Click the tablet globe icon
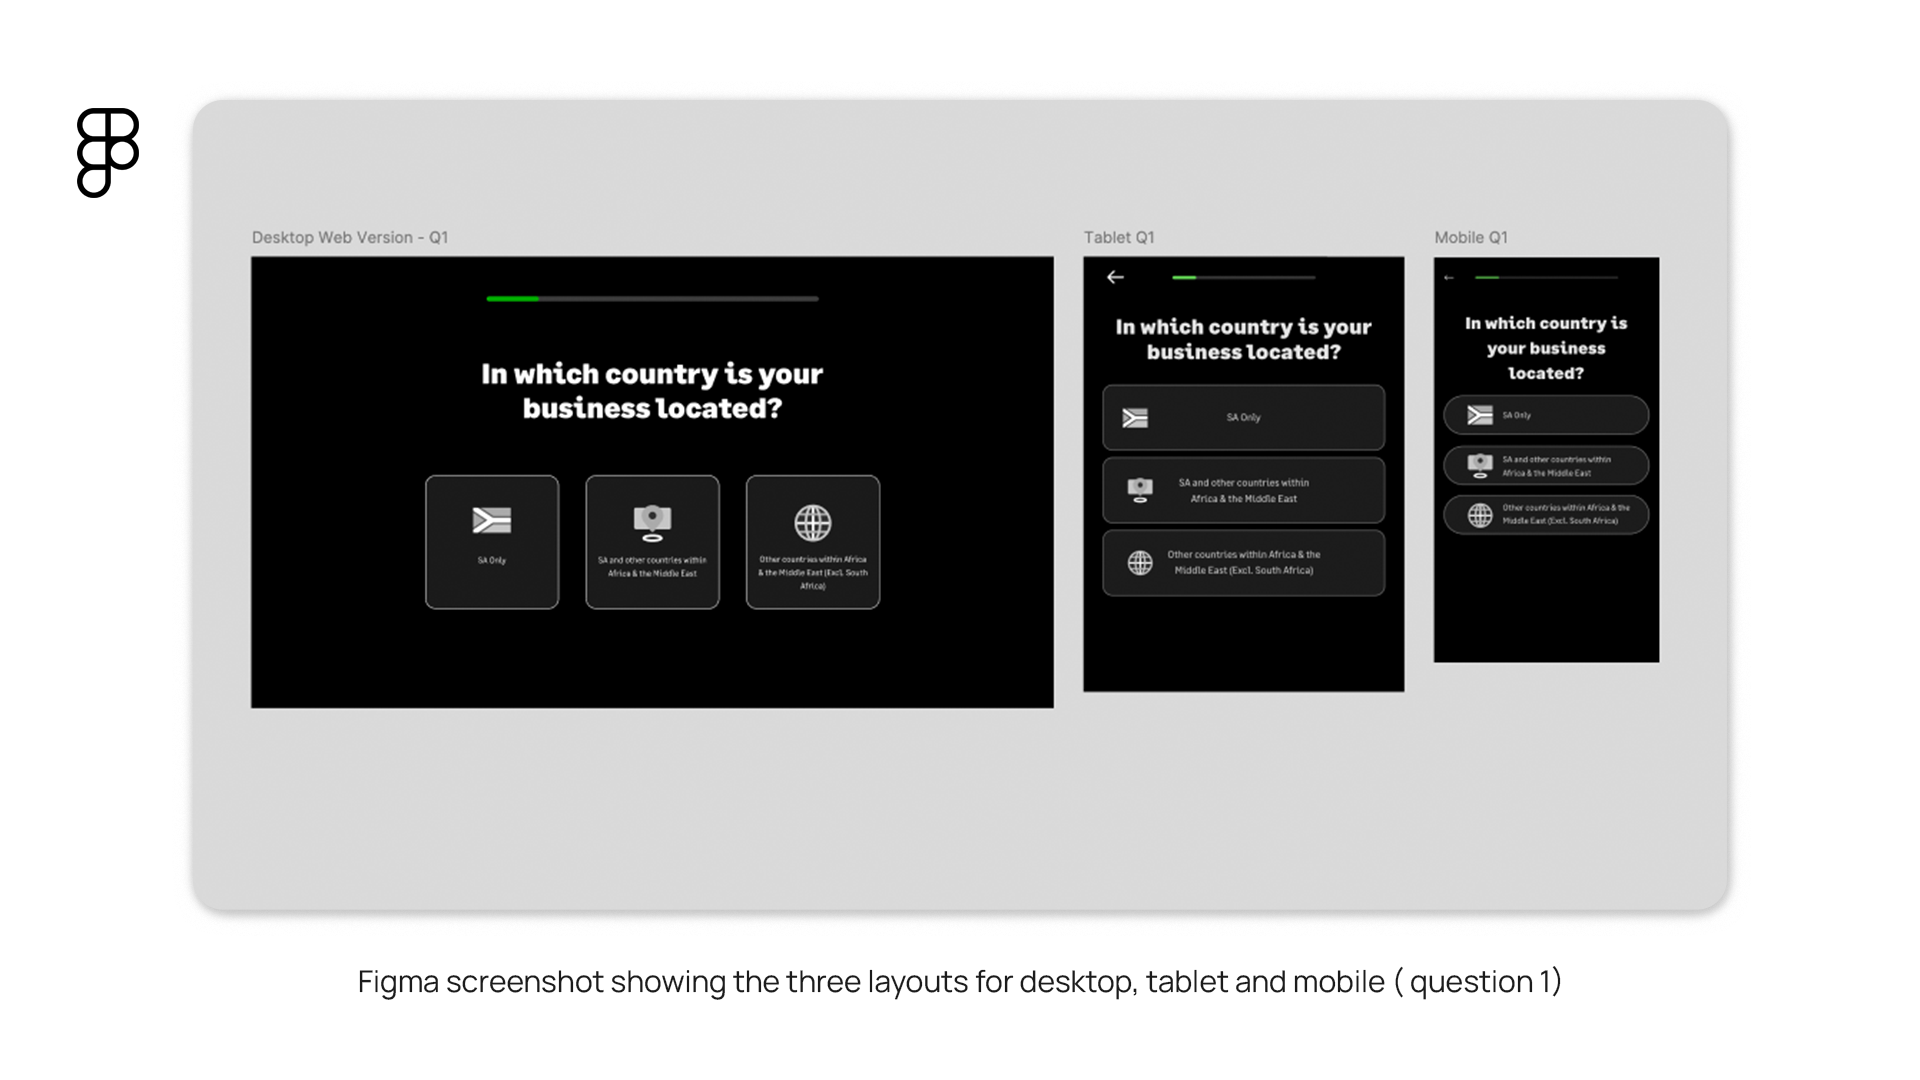Viewport: 1920px width, 1080px height. point(1140,563)
